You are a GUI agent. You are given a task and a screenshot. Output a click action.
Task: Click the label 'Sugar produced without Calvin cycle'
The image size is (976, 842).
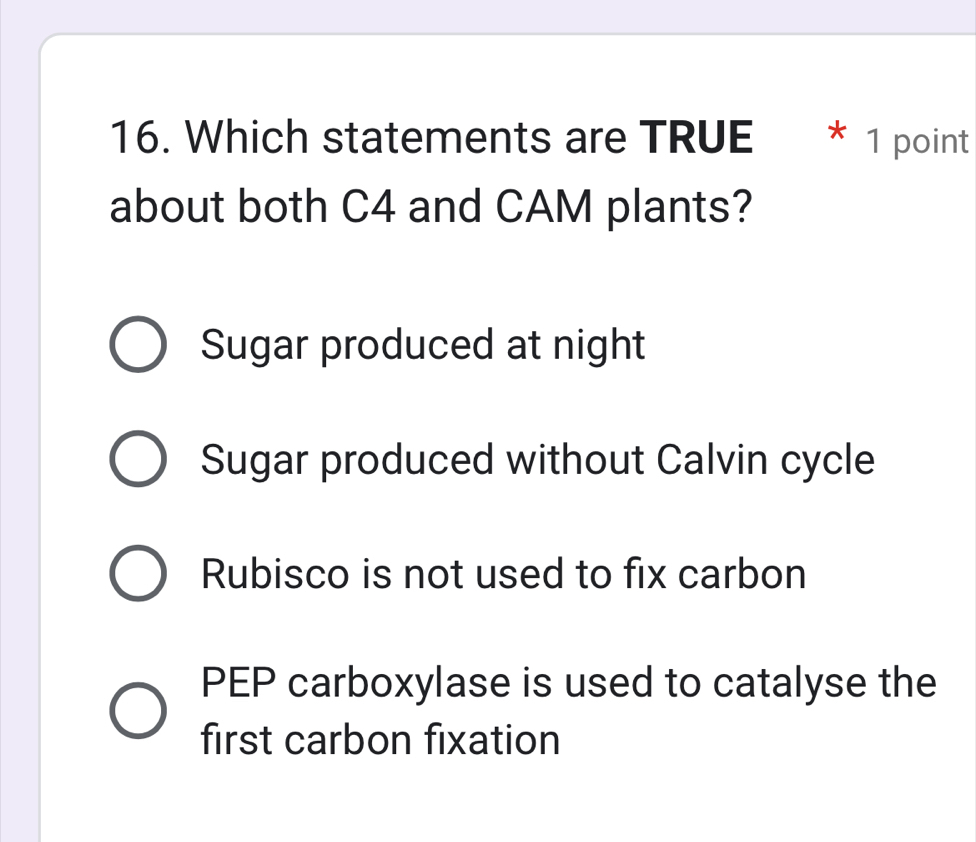point(538,460)
